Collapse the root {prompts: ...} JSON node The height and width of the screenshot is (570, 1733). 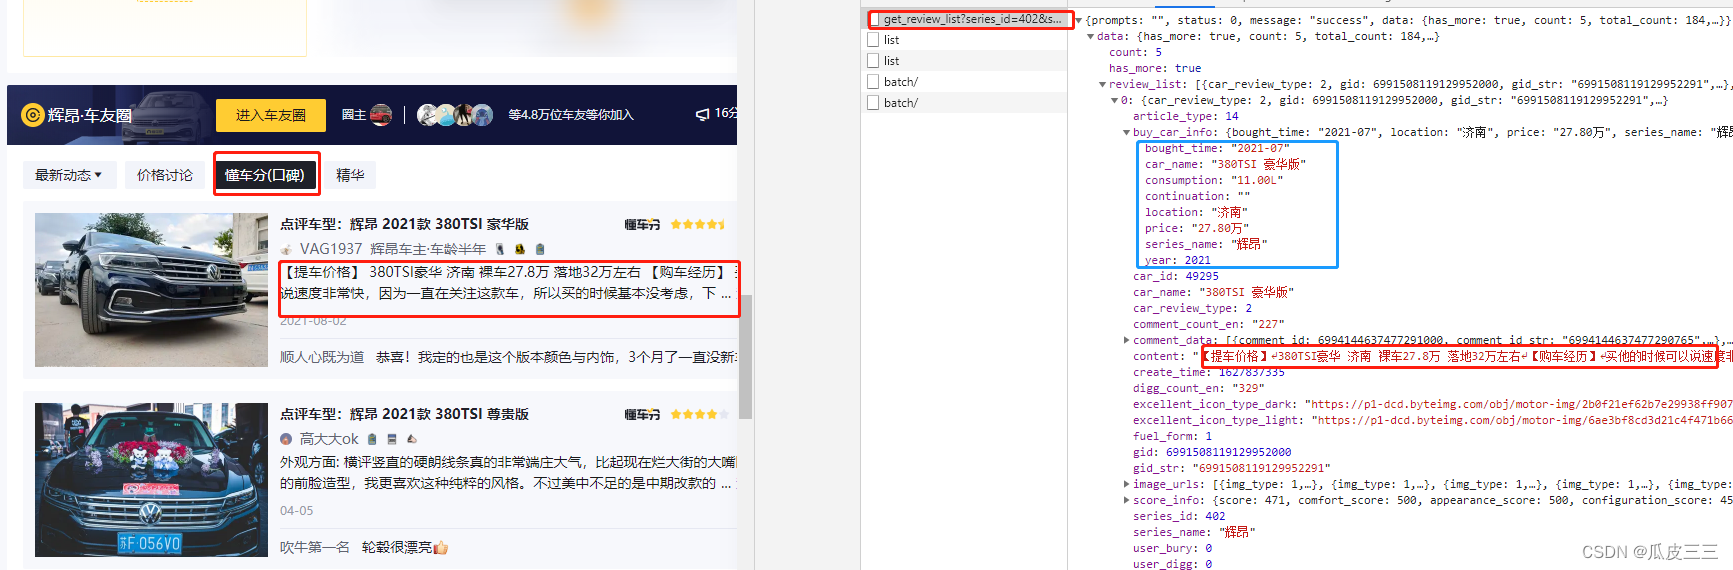(x=1079, y=20)
